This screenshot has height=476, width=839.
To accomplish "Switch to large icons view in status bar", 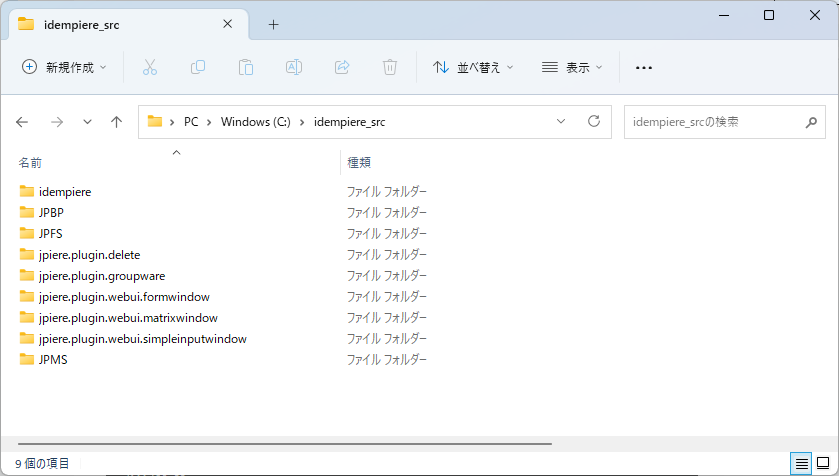I will click(x=823, y=463).
